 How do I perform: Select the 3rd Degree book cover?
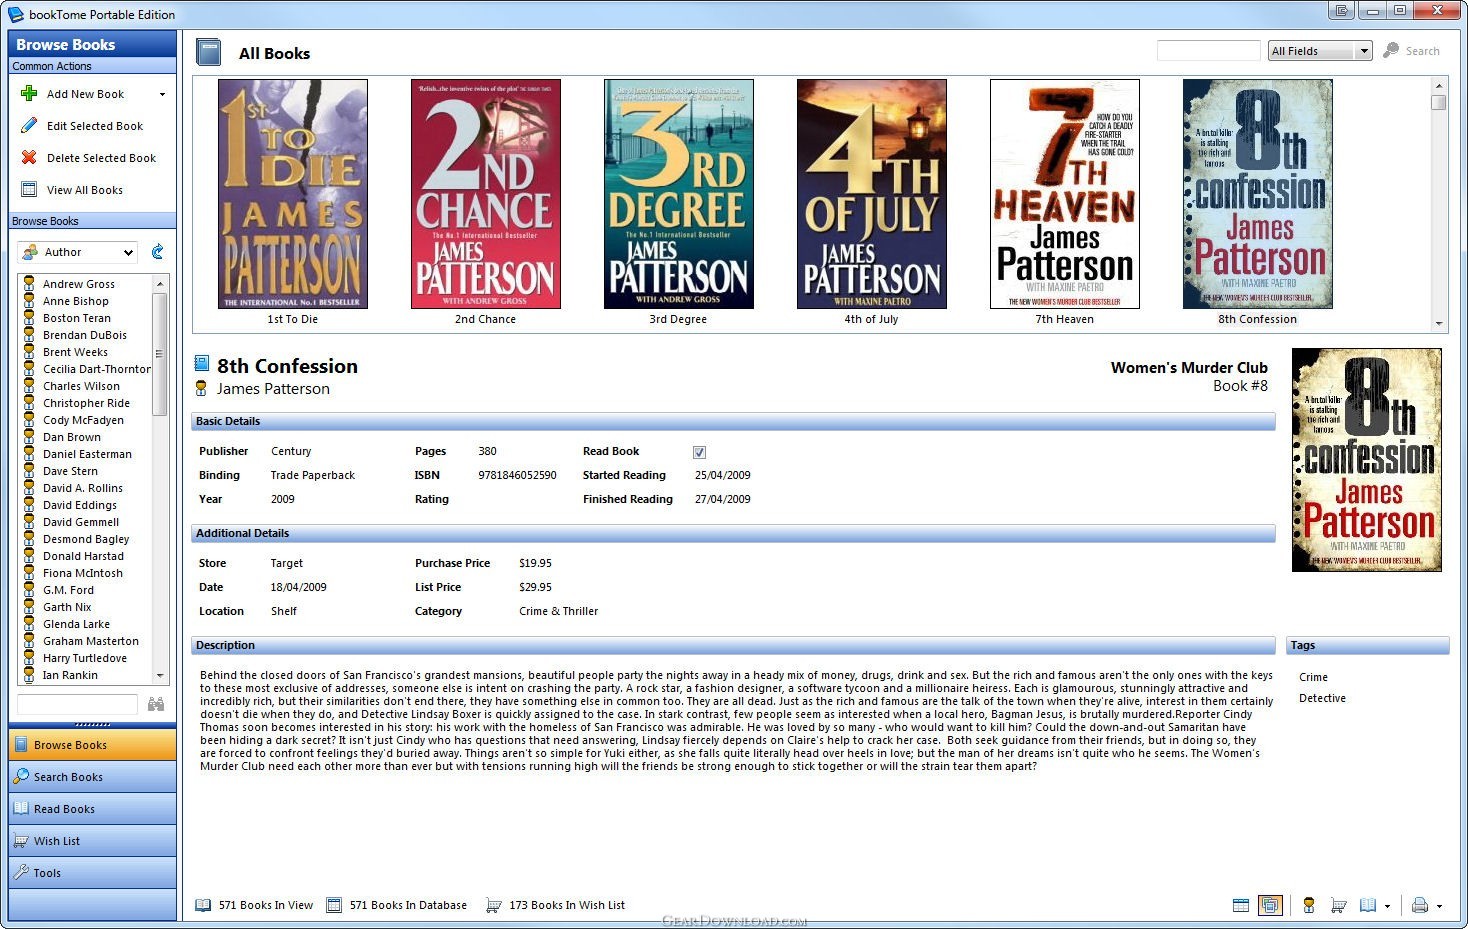pyautogui.click(x=679, y=194)
